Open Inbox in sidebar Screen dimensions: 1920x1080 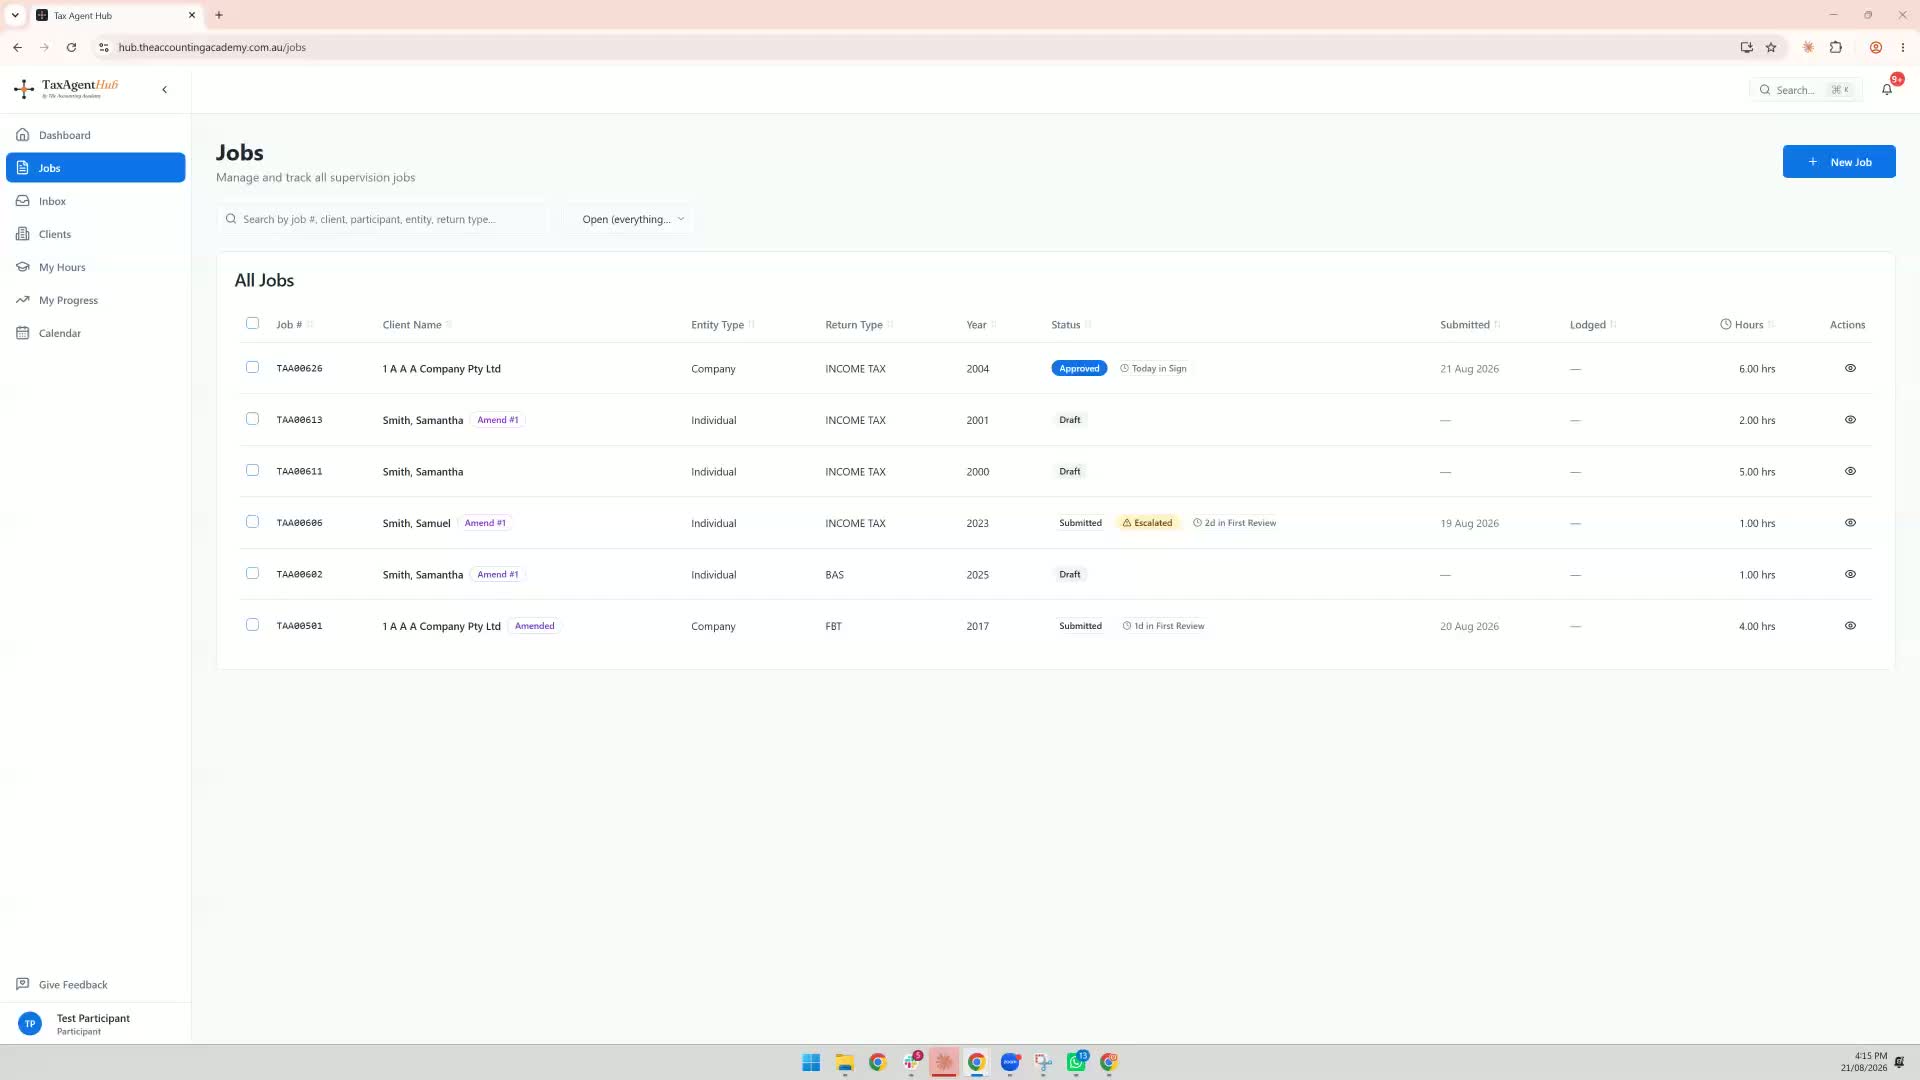[x=96, y=201]
